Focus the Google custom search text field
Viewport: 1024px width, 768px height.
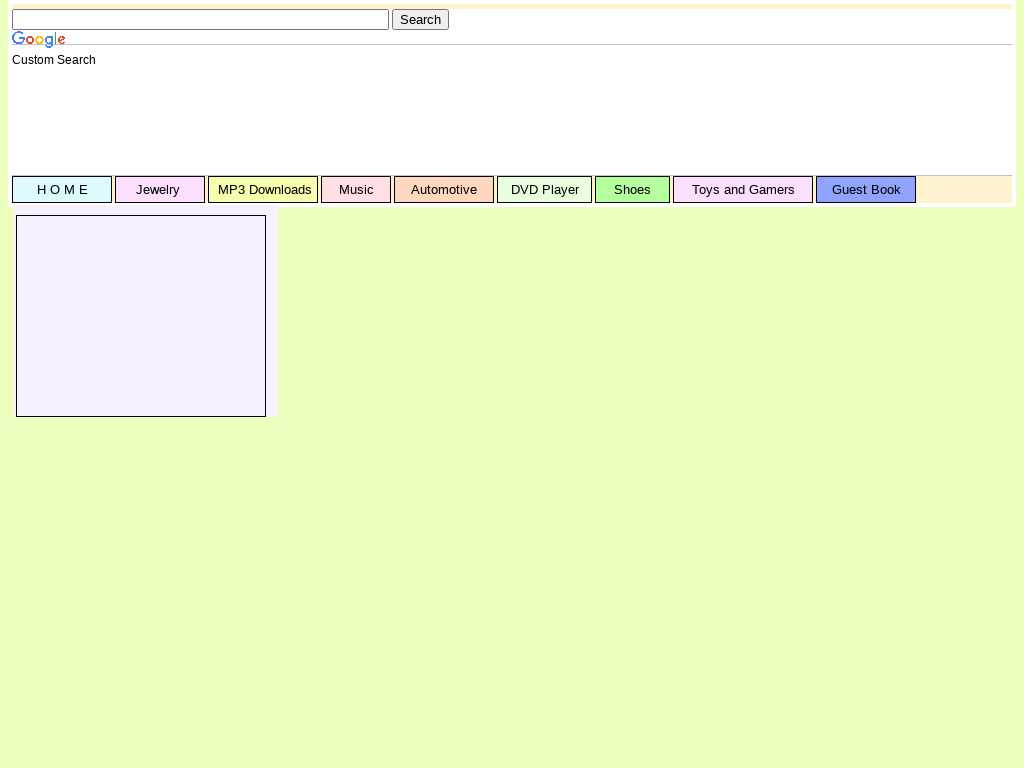coord(200,20)
